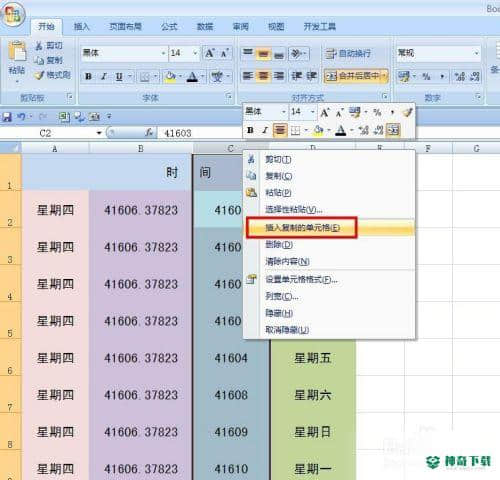Toggle Italic in the ribbon

point(104,77)
